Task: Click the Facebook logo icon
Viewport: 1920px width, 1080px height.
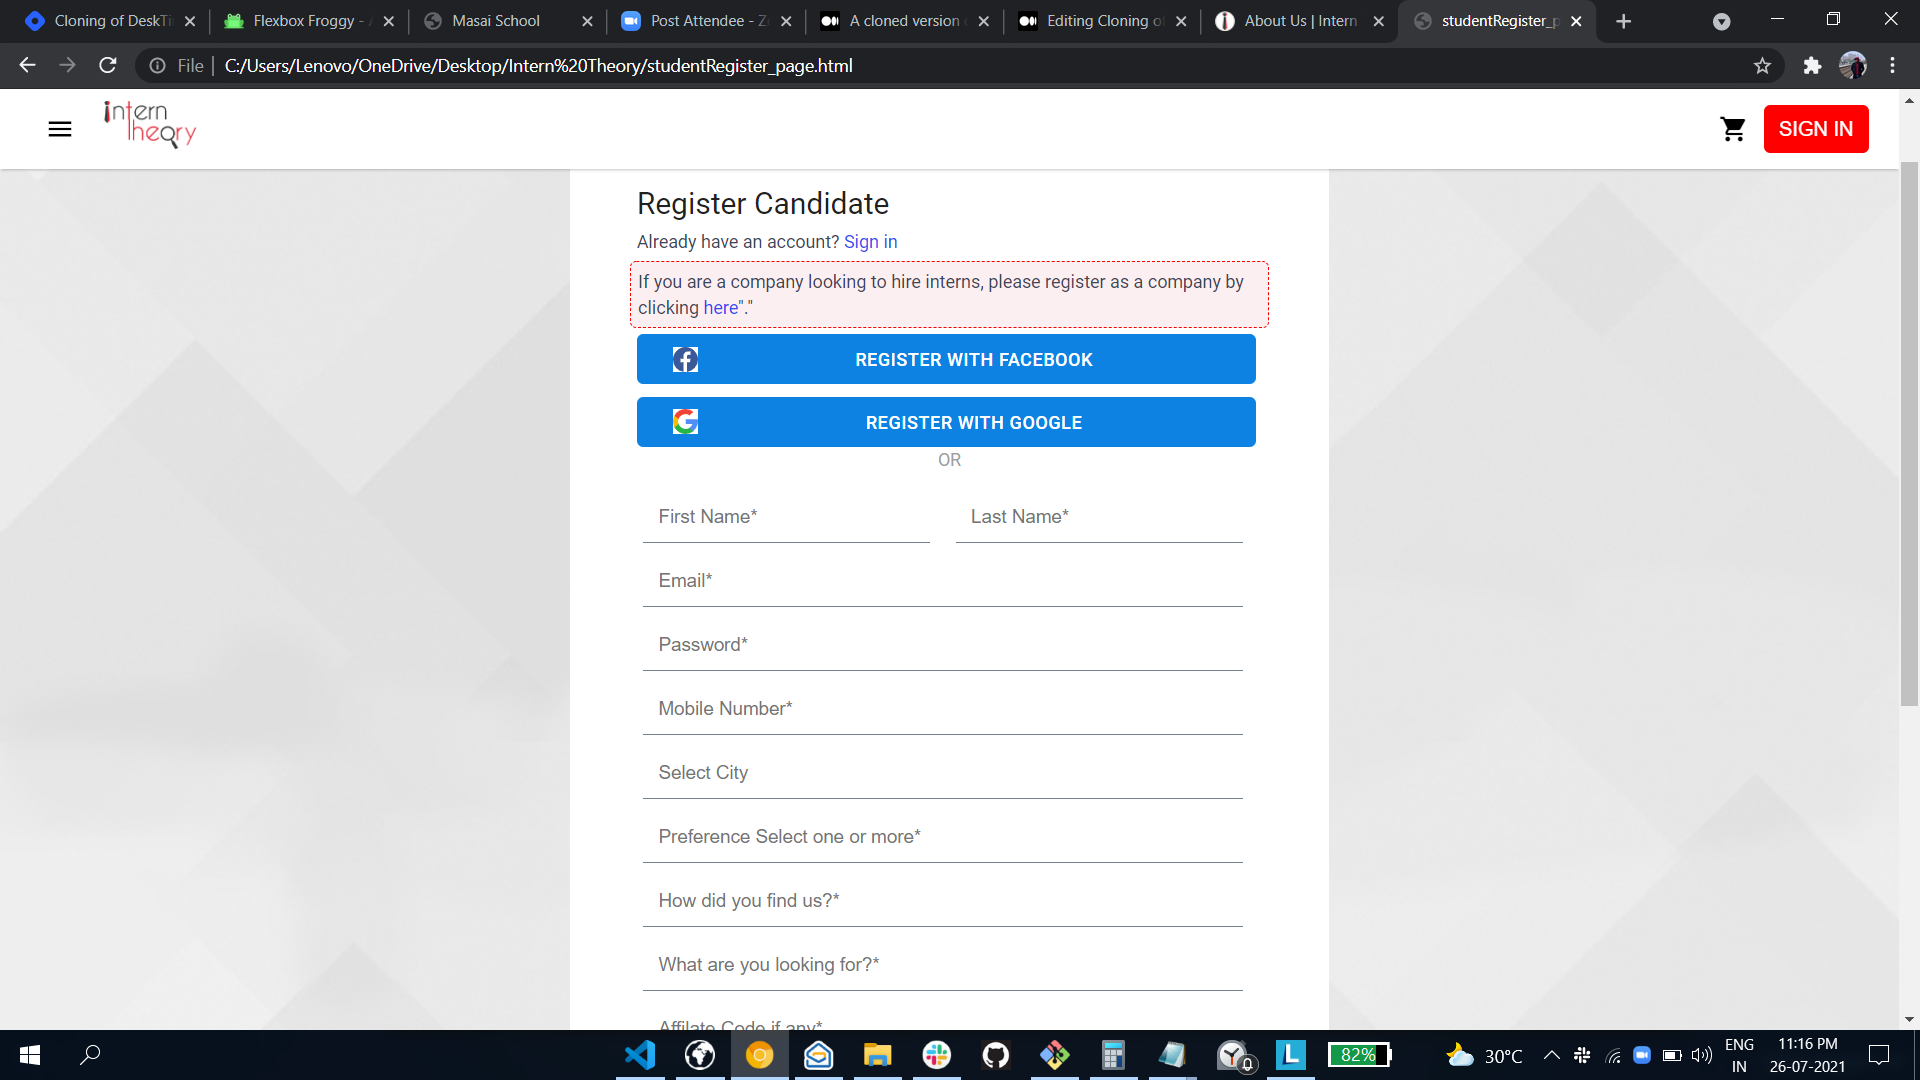Action: pos(685,360)
